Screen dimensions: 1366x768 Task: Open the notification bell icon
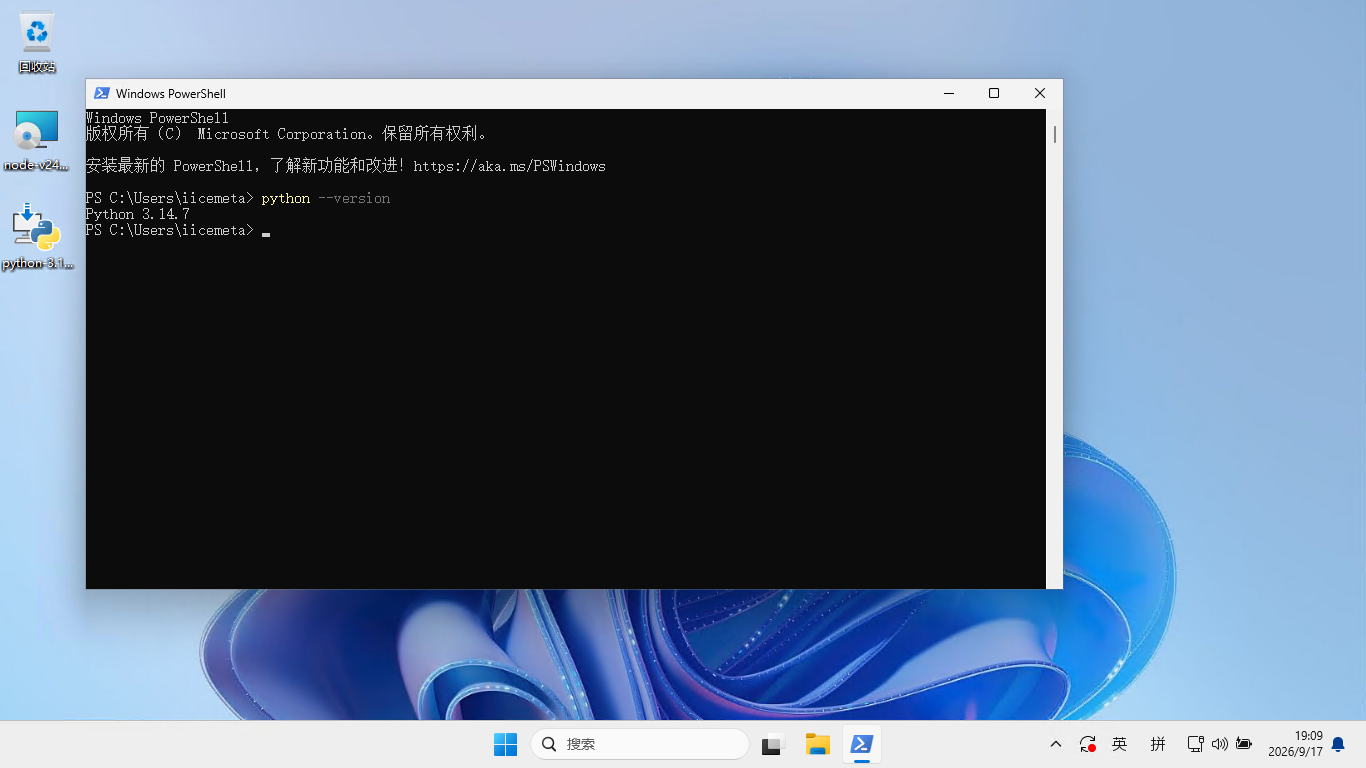tap(1338, 744)
